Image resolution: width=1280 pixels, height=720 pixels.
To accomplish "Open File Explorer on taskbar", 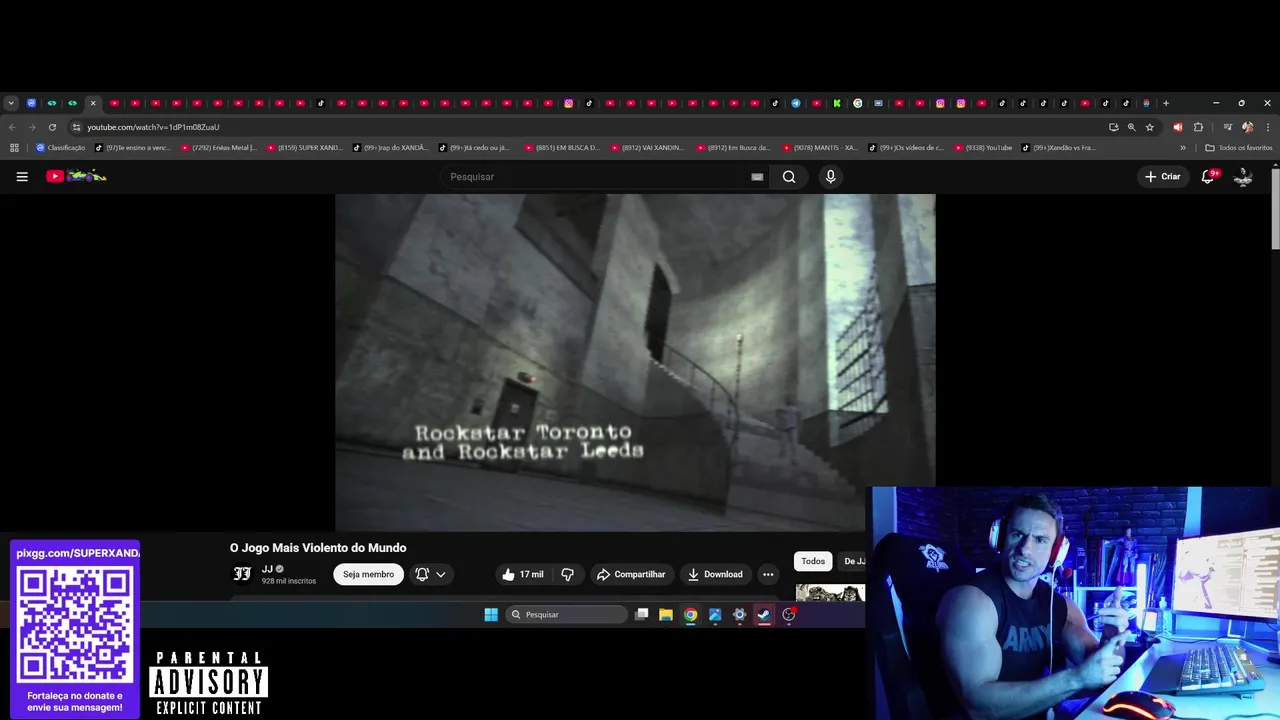I will point(666,615).
